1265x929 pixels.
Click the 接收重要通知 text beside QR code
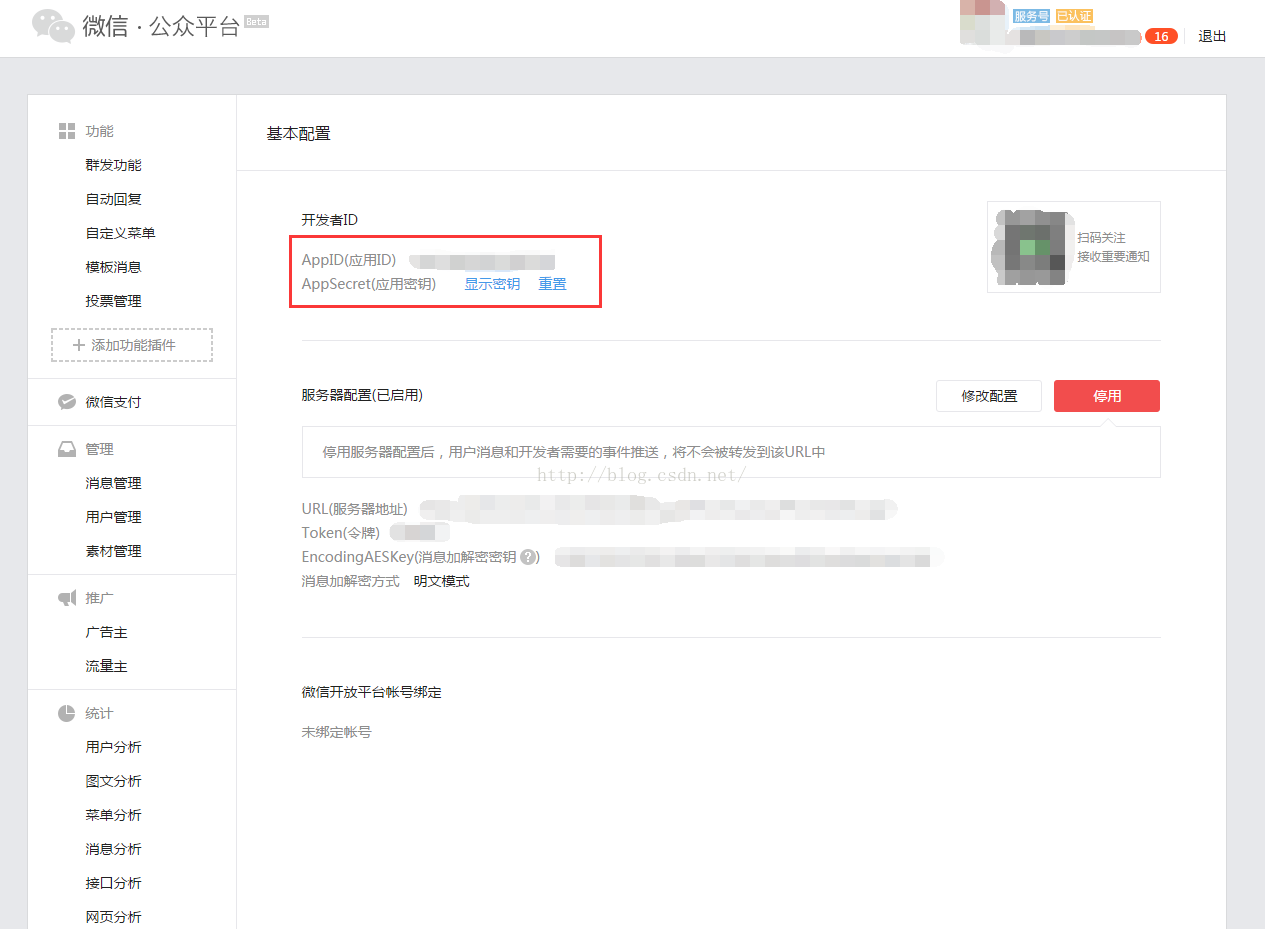pos(1114,257)
